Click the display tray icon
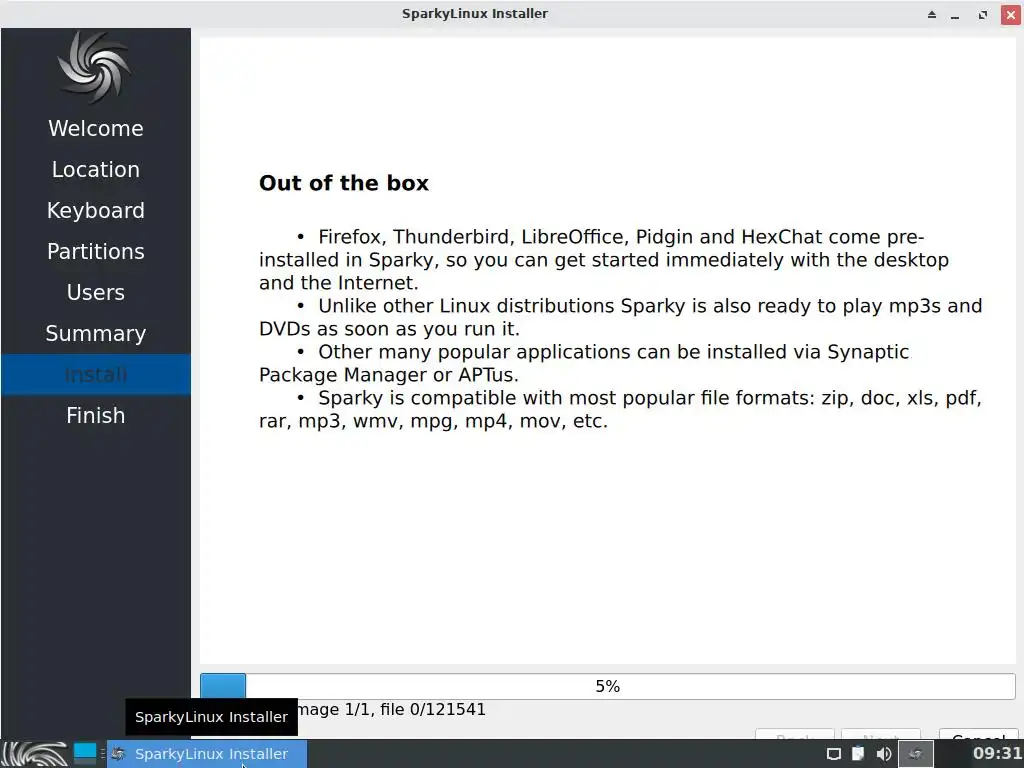The width and height of the screenshot is (1024, 768). click(833, 754)
